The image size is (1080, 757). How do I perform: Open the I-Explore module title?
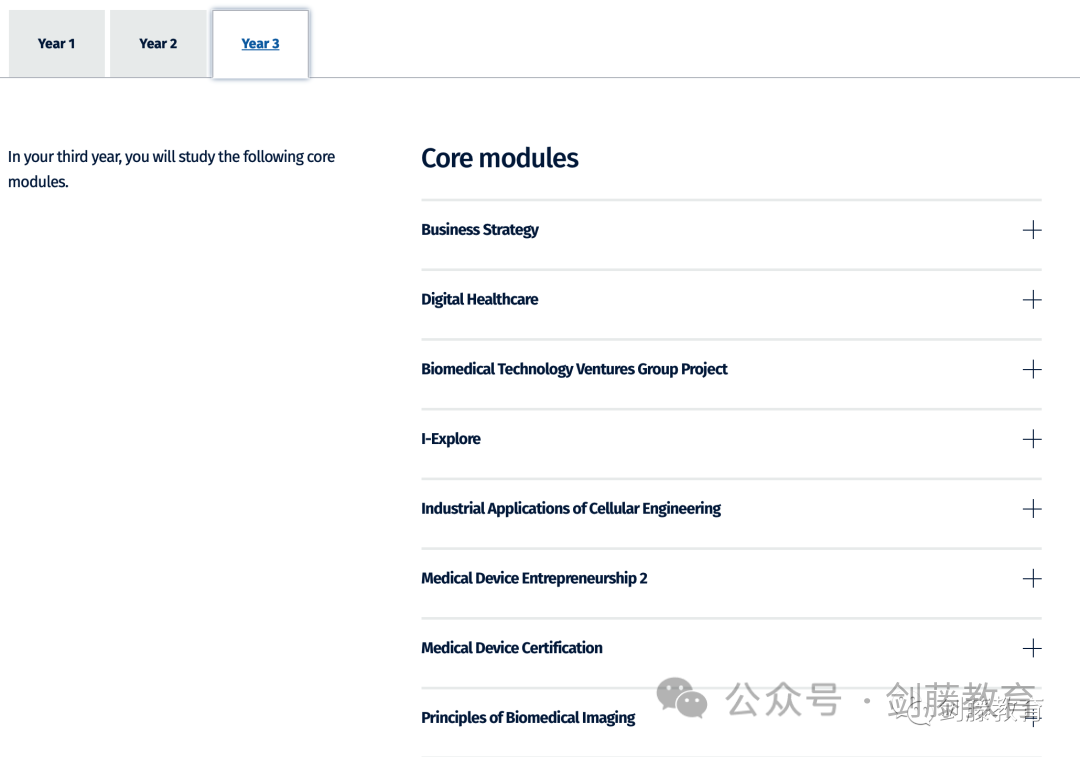[450, 439]
